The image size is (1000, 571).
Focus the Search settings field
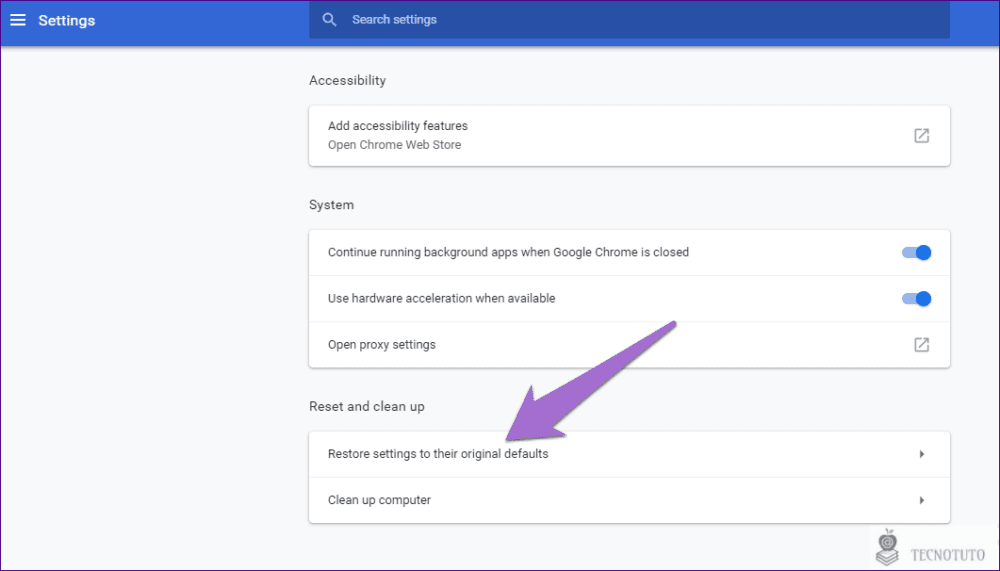pyautogui.click(x=629, y=20)
